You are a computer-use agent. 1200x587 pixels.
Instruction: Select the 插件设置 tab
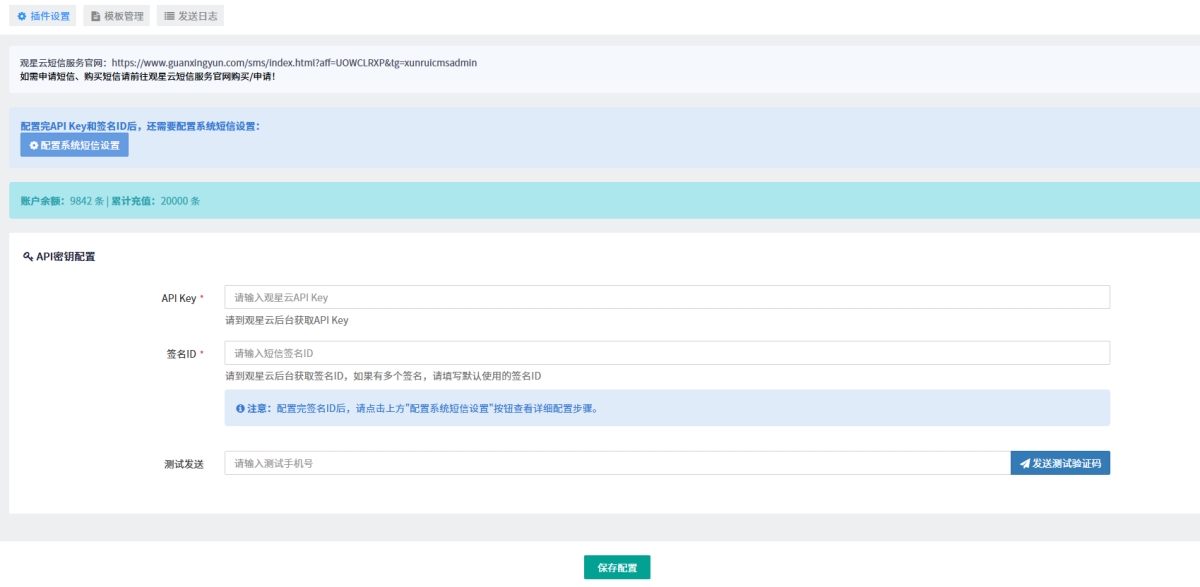tap(43, 16)
